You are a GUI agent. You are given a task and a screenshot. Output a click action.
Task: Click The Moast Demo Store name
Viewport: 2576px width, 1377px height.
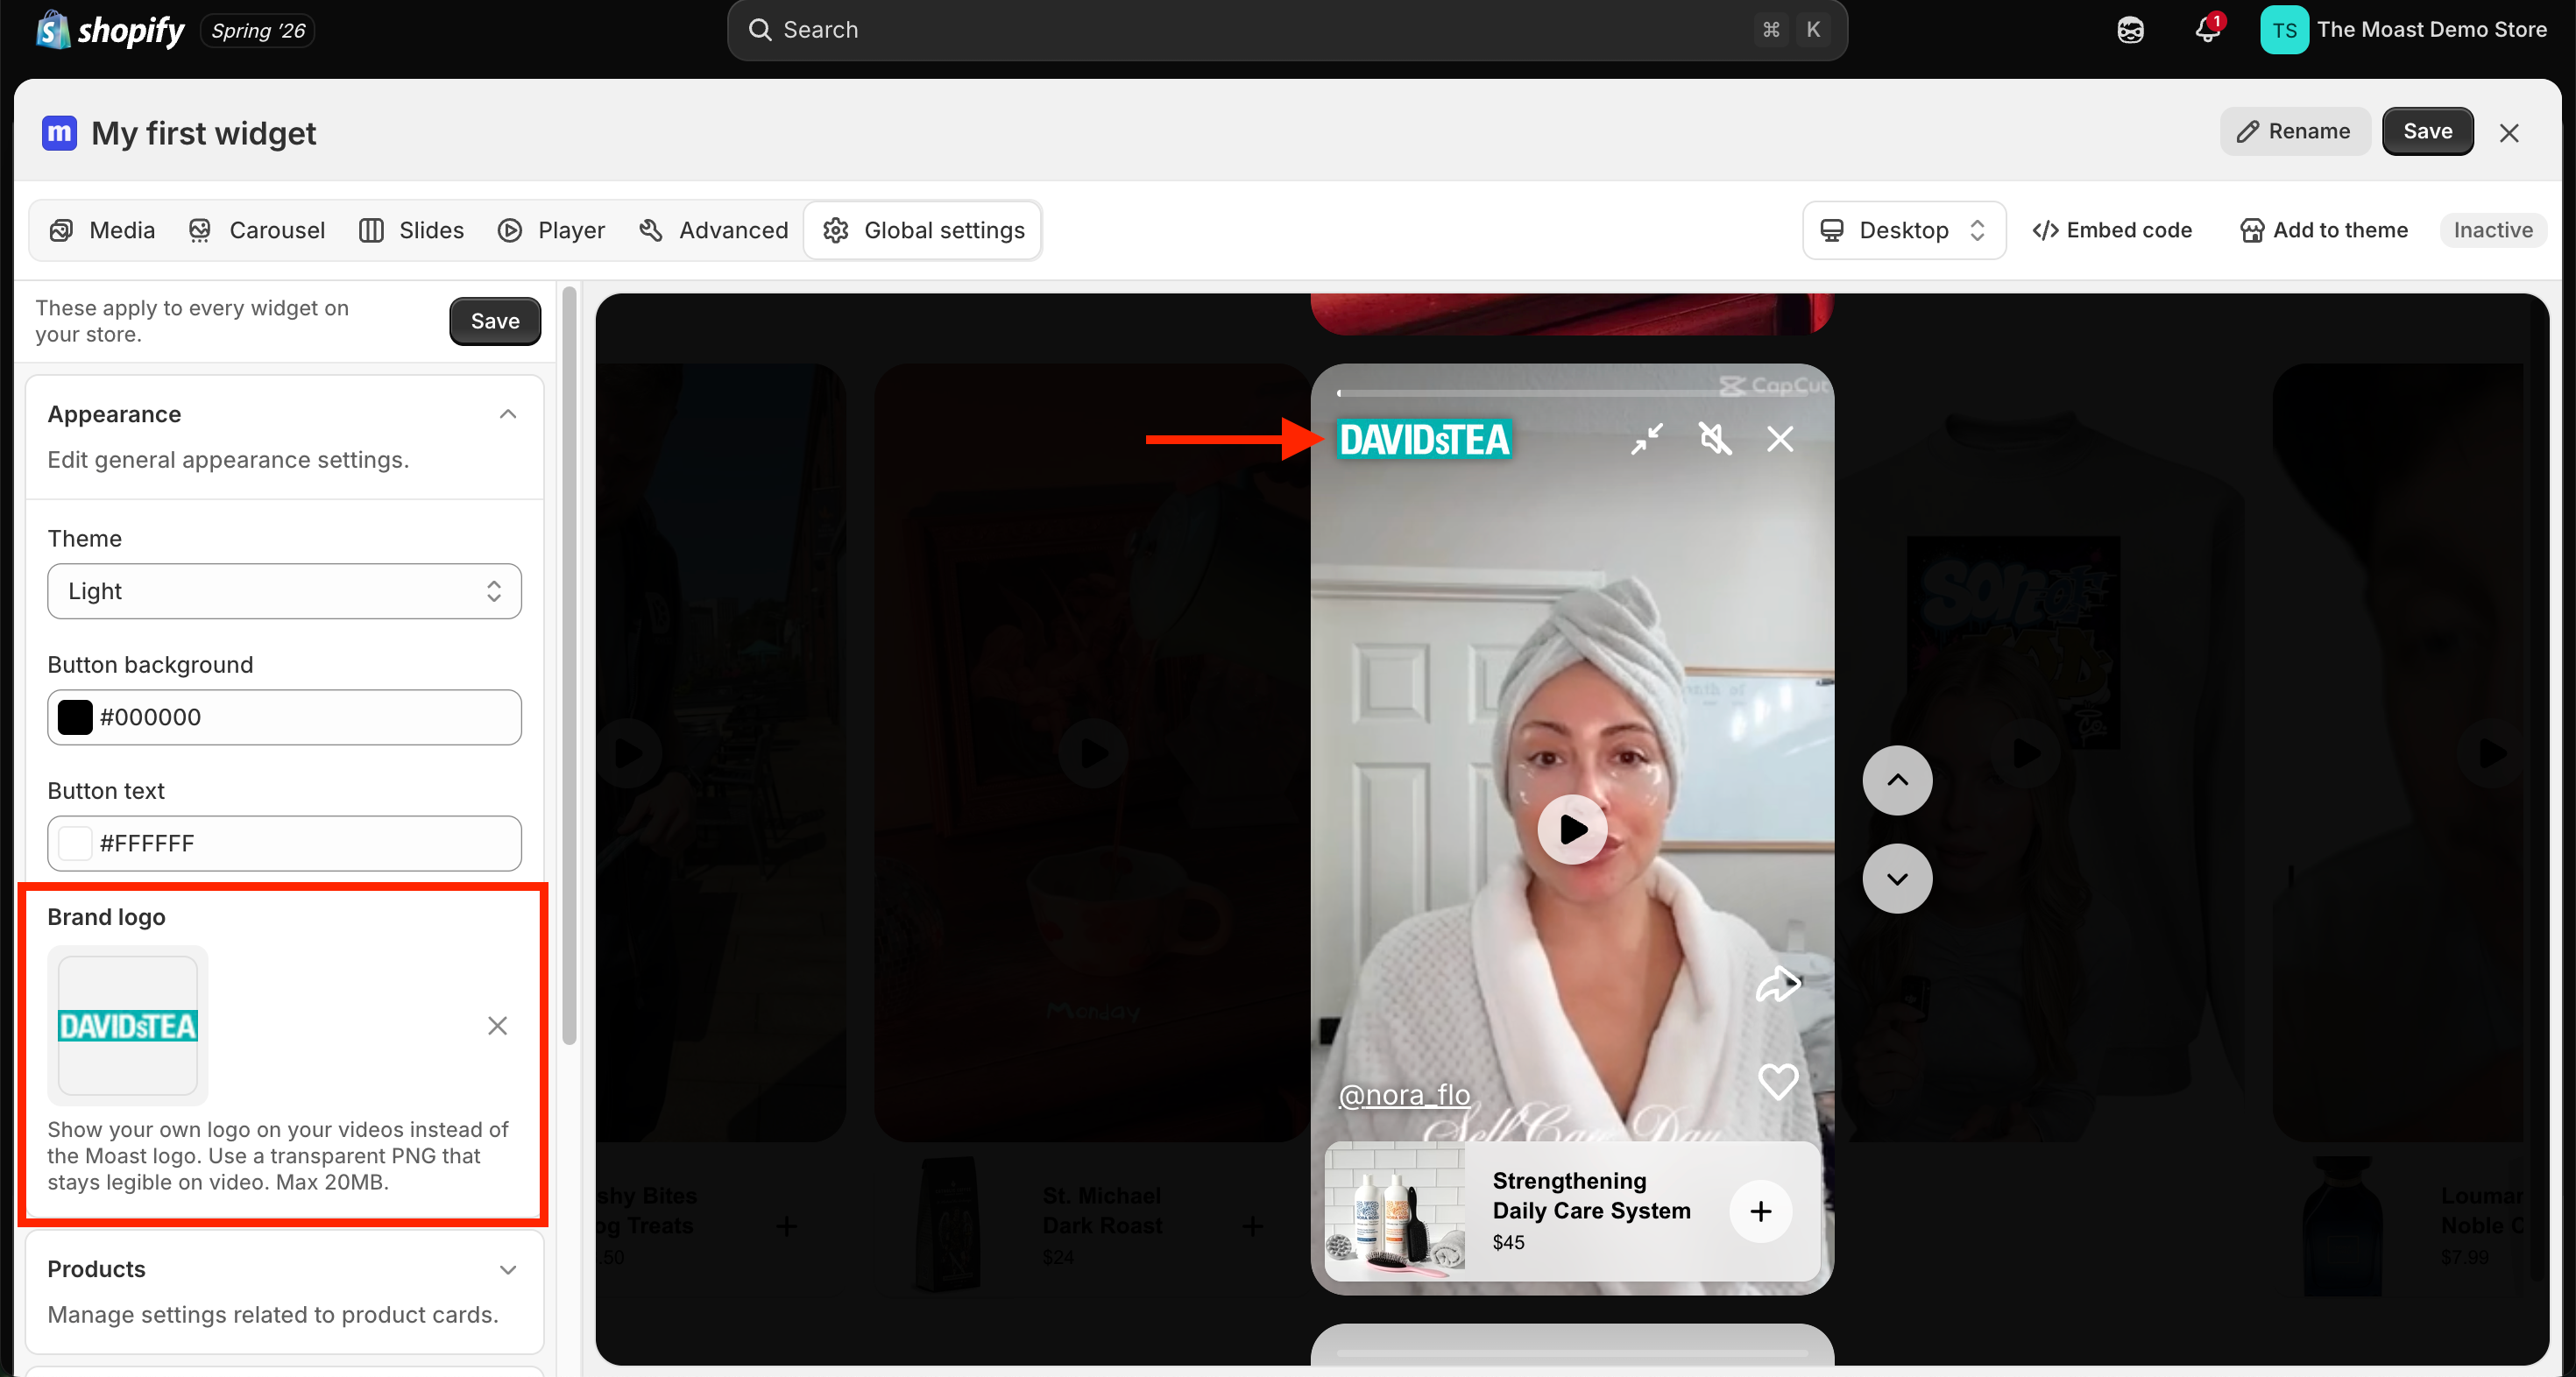(x=2431, y=29)
